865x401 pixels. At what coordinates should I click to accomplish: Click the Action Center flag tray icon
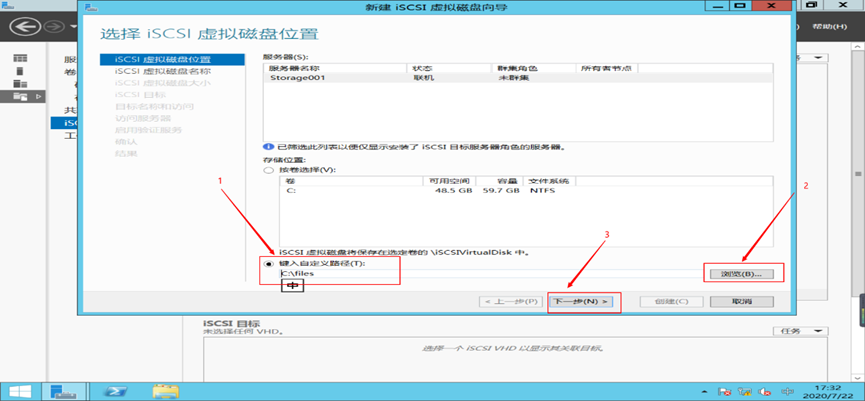tap(726, 391)
